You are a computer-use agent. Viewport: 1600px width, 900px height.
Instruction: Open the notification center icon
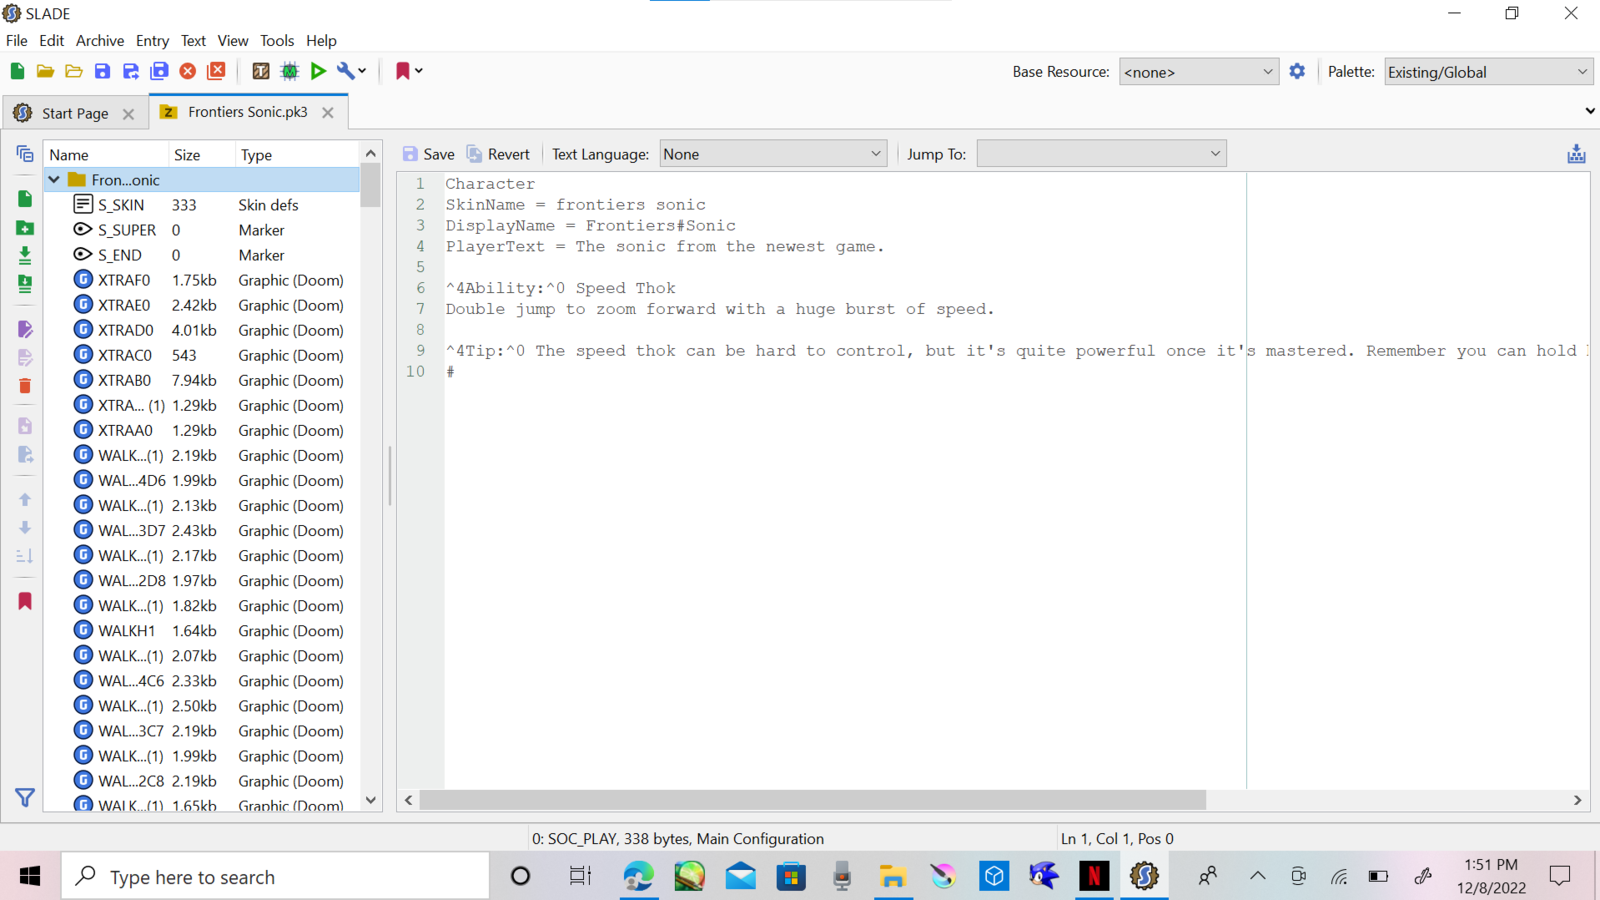(x=1560, y=877)
